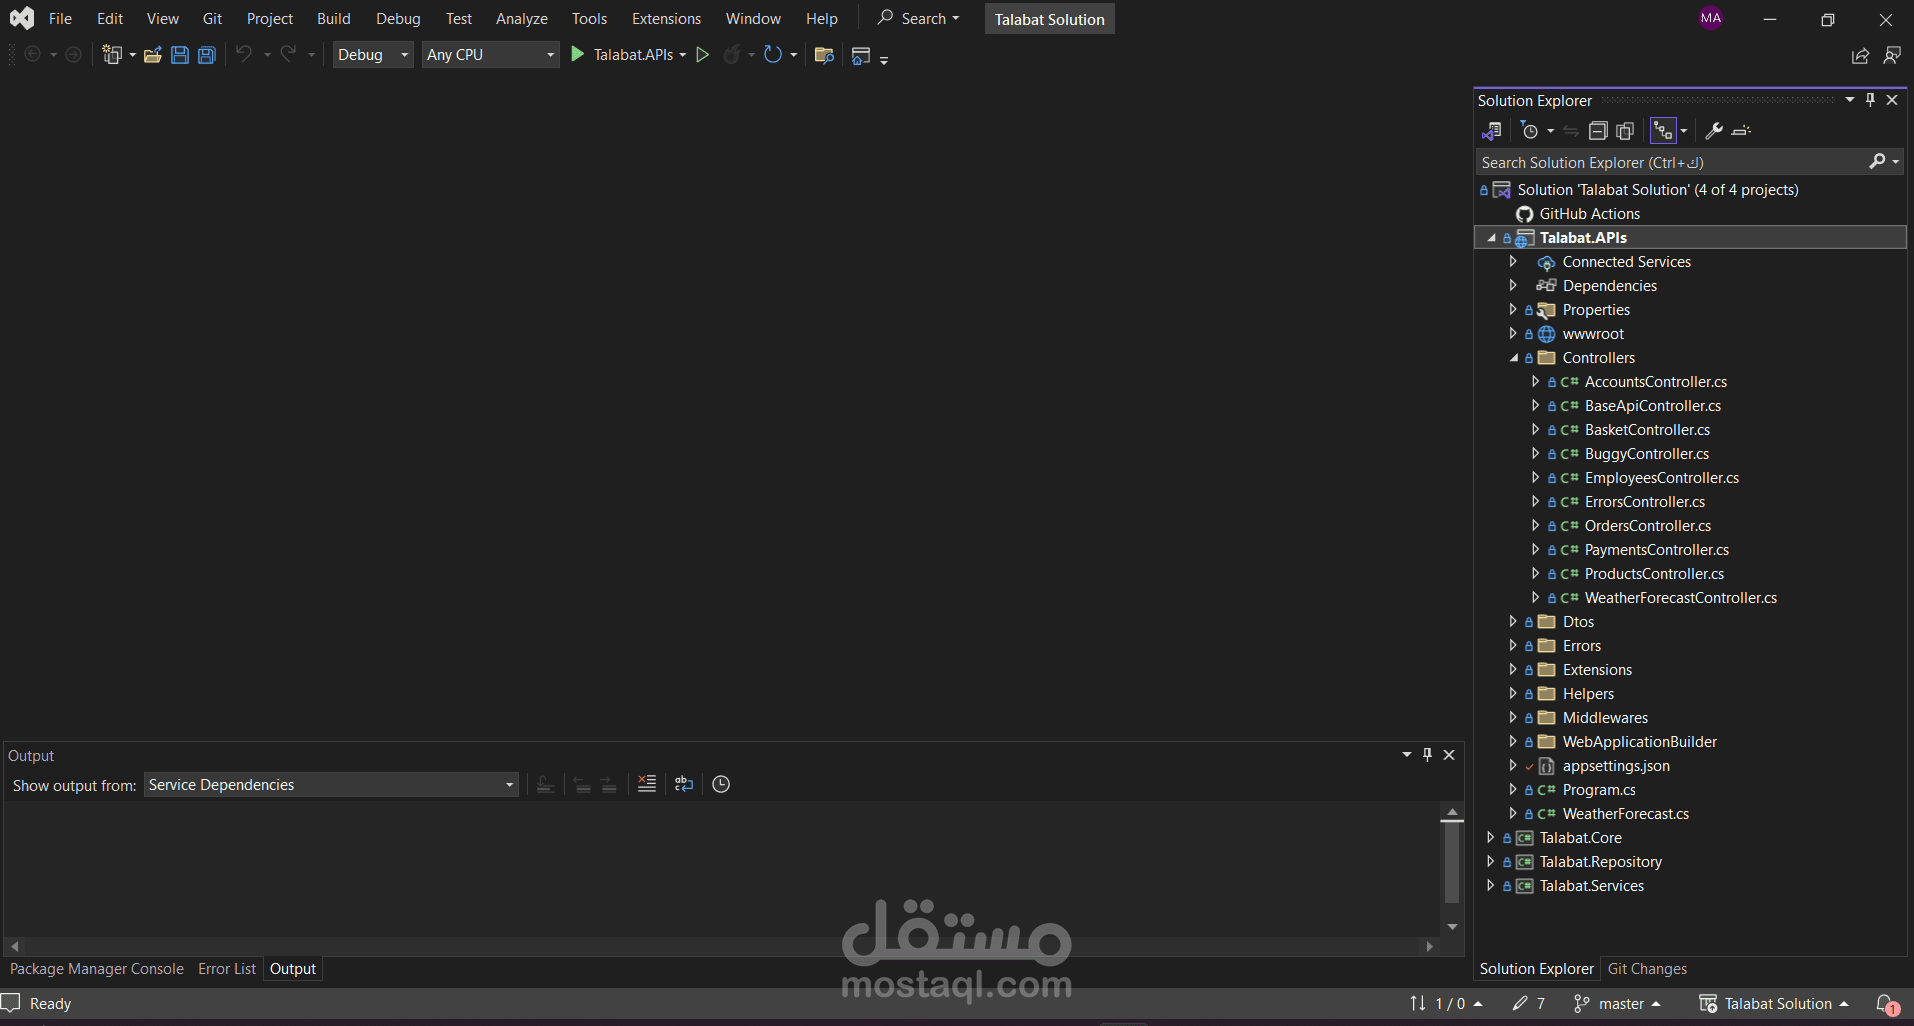Click the Output panel clock timestamp icon
Screen dimensions: 1914x1026
(721, 784)
